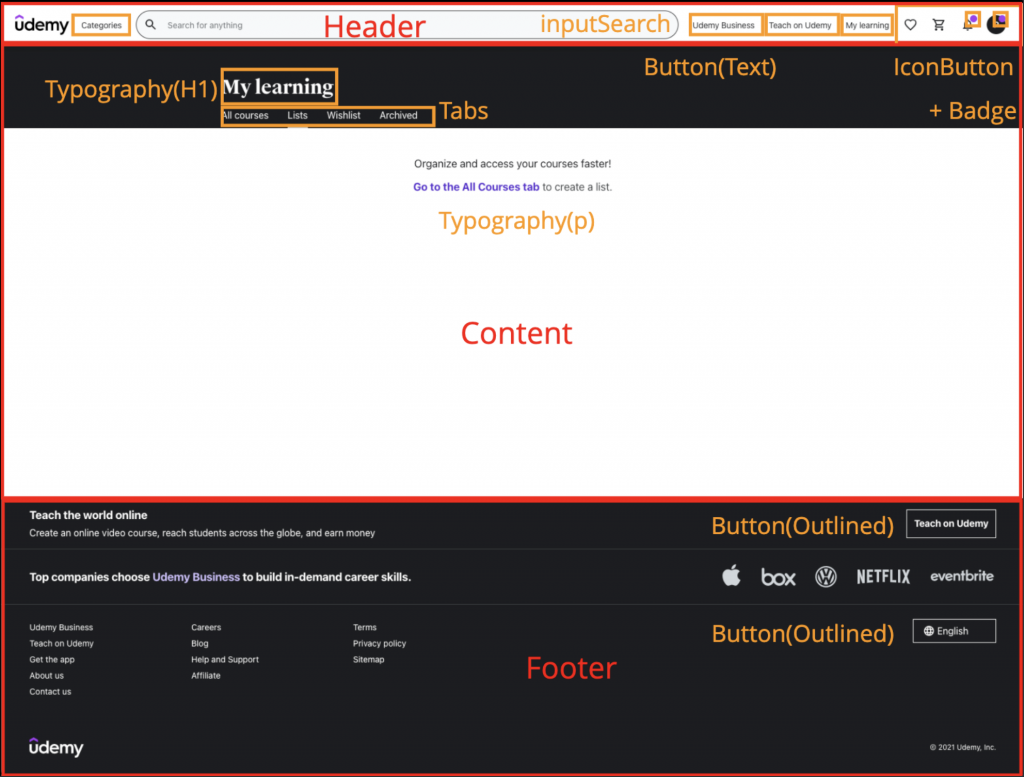Open the Get the app footer link
Screen dimensions: 1024x777
(52, 659)
